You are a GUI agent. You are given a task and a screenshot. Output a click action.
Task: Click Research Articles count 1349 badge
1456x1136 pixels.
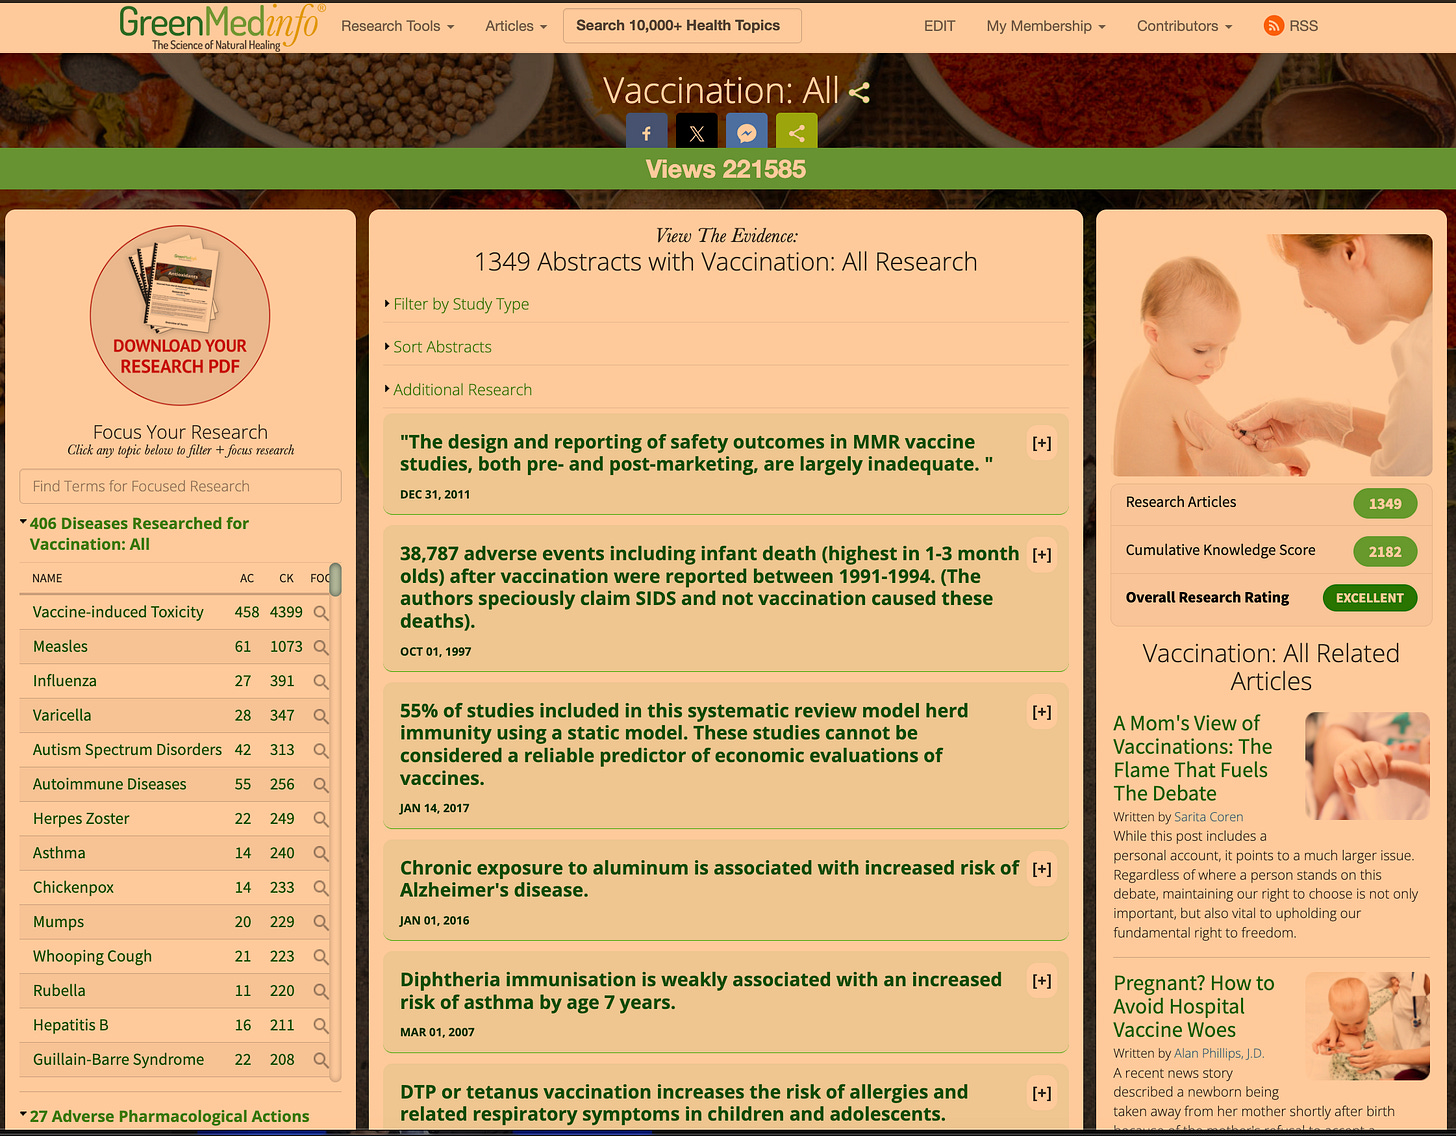coord(1385,504)
